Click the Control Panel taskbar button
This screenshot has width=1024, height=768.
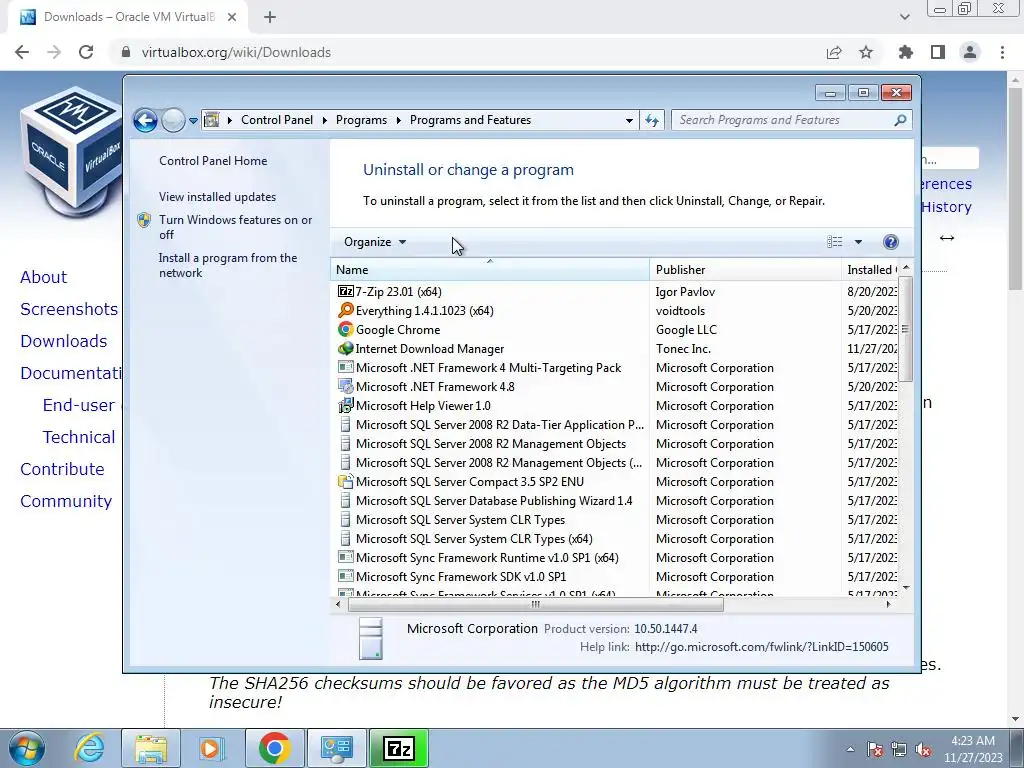click(337, 748)
